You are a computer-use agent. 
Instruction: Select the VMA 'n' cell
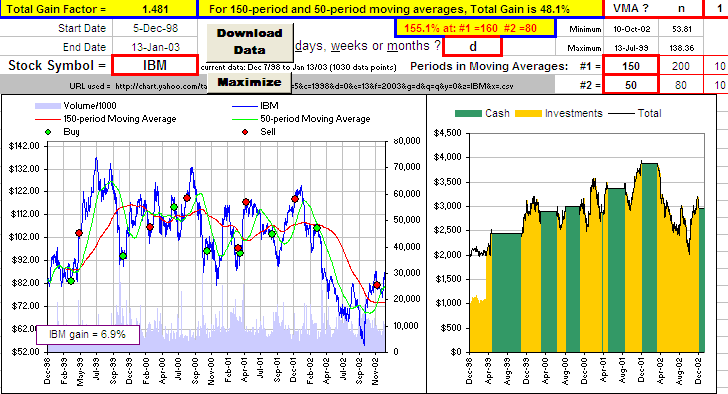pyautogui.click(x=681, y=9)
